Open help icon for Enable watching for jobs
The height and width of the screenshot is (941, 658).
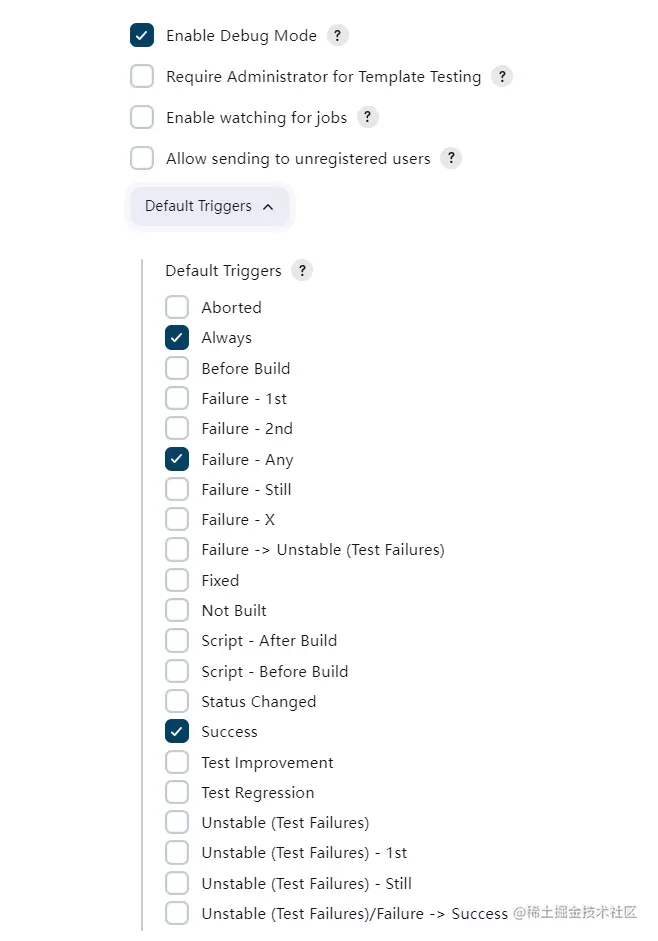click(368, 118)
